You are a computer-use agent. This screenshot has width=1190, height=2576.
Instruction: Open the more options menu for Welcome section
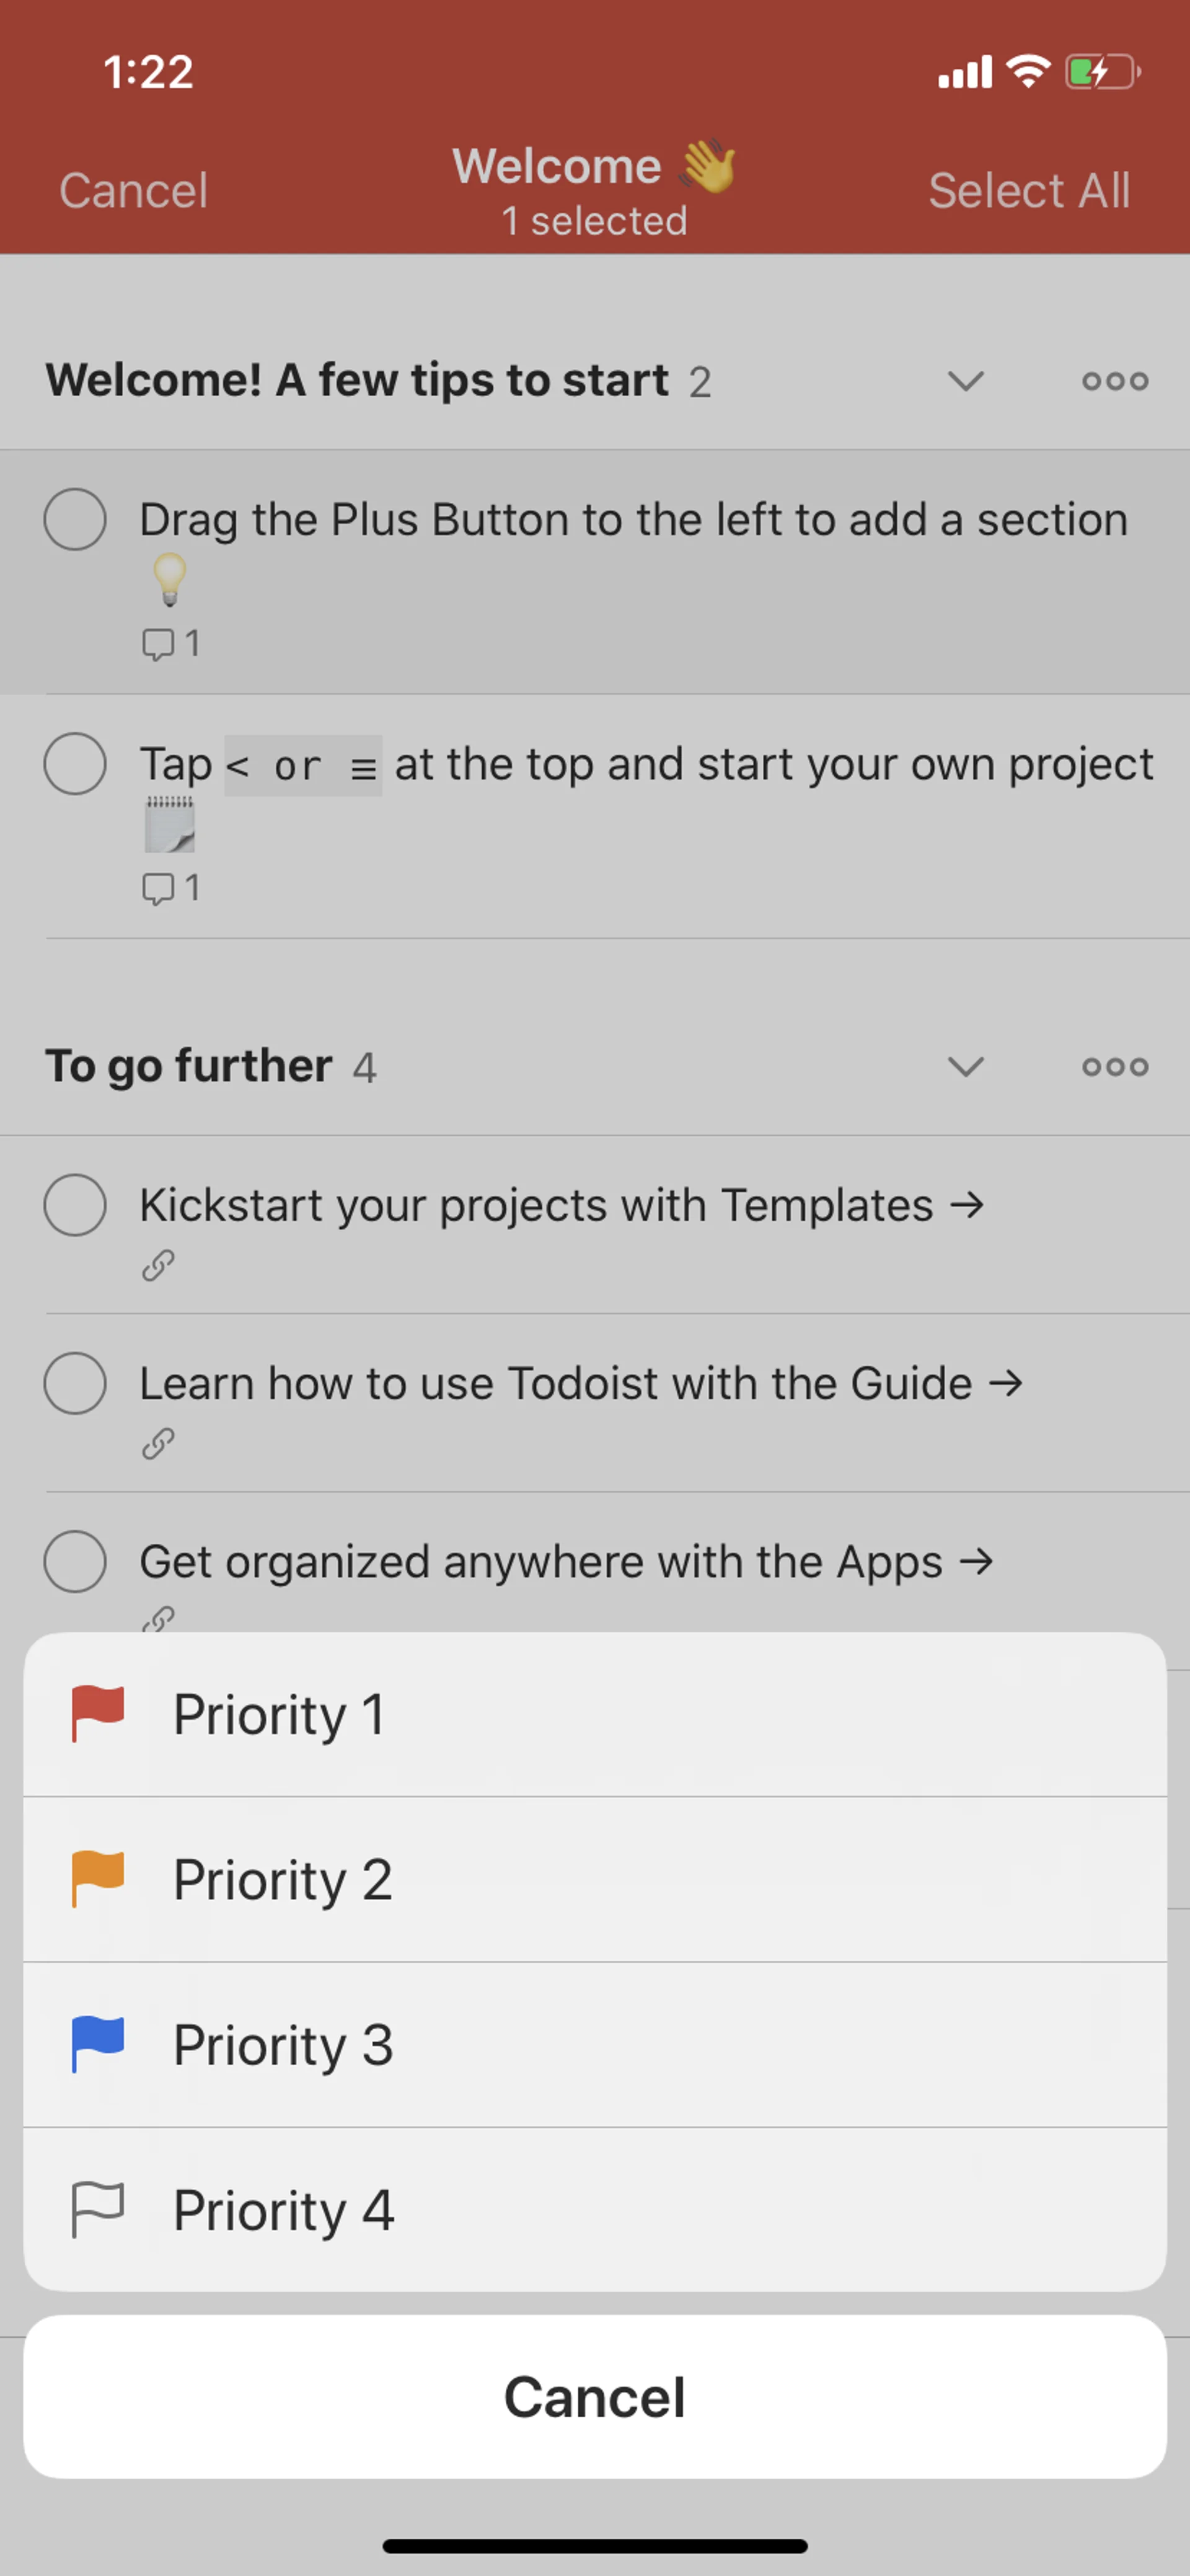tap(1114, 381)
